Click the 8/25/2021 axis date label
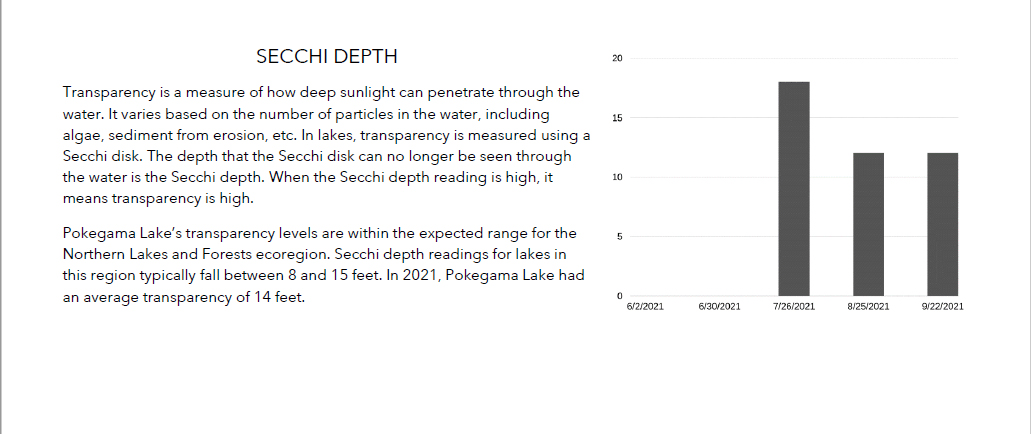 tap(869, 306)
